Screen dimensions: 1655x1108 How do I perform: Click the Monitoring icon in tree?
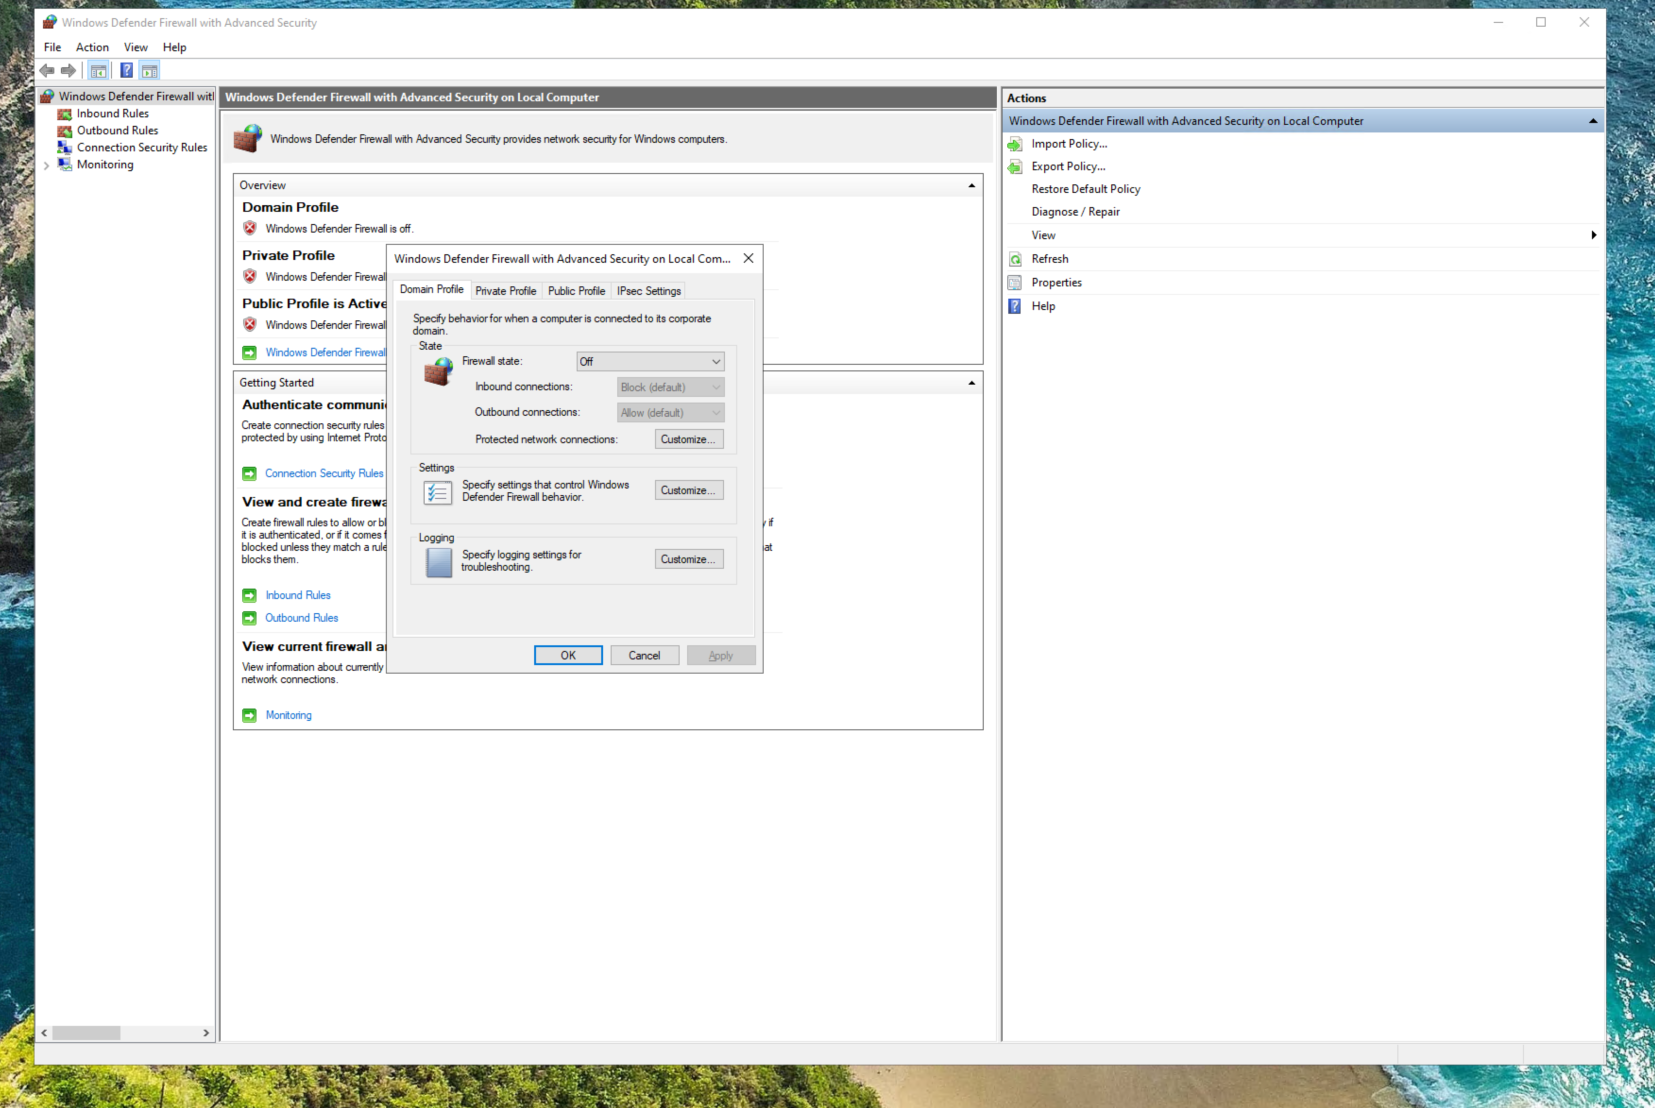(x=65, y=165)
